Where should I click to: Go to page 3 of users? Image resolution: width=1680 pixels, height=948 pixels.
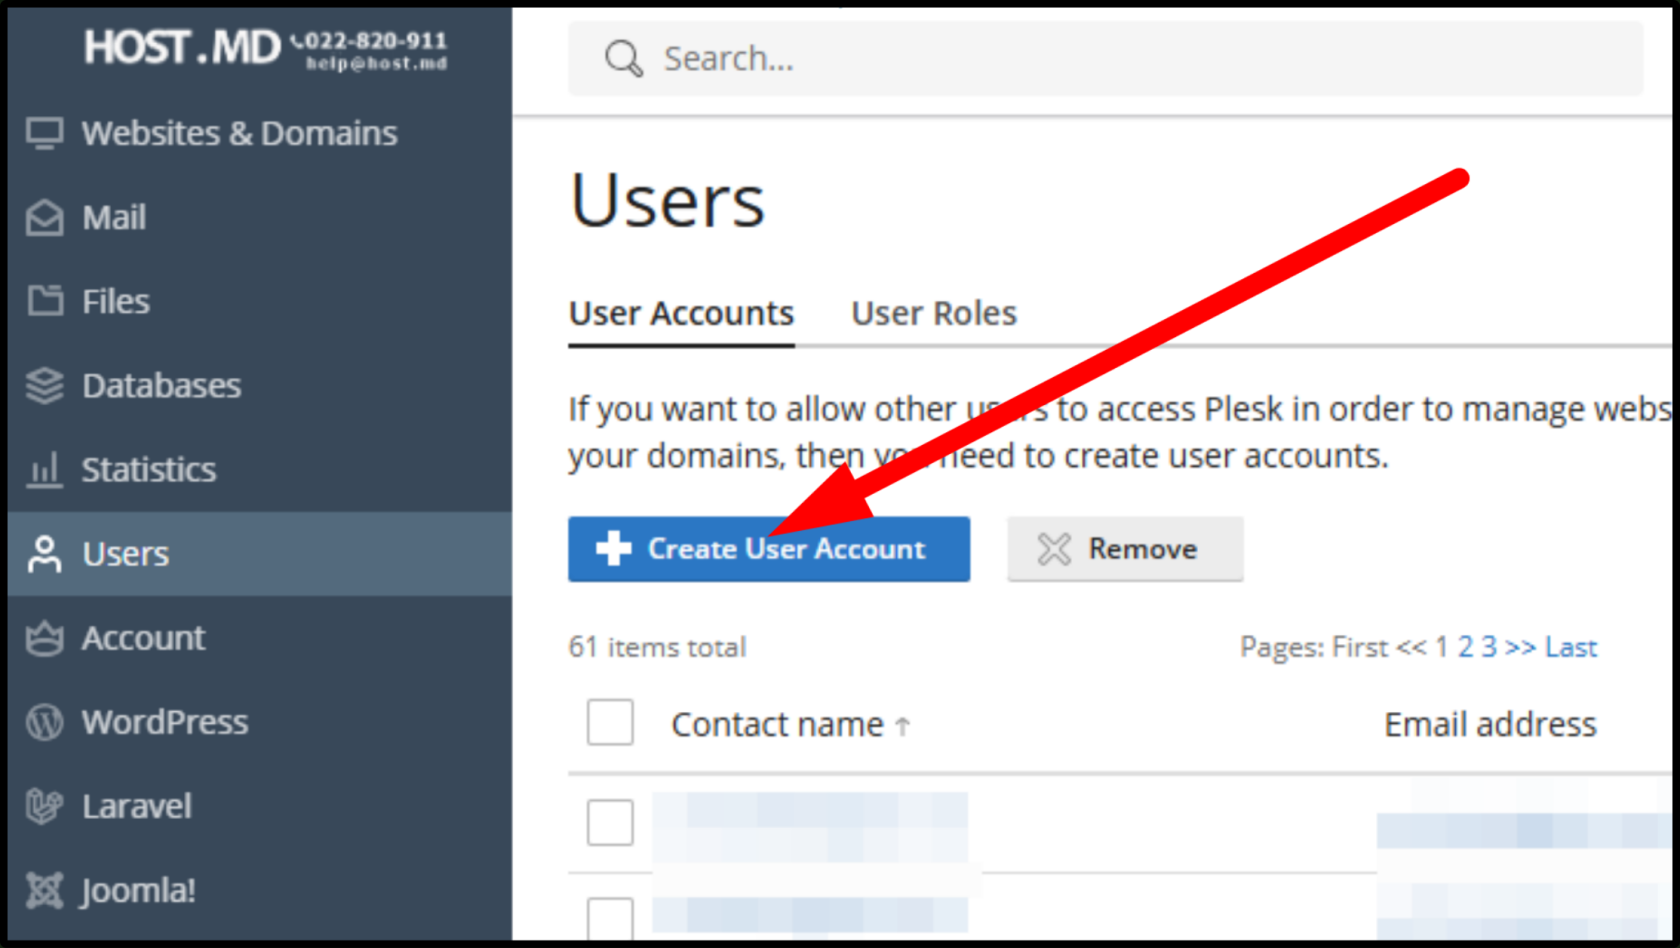(1489, 647)
